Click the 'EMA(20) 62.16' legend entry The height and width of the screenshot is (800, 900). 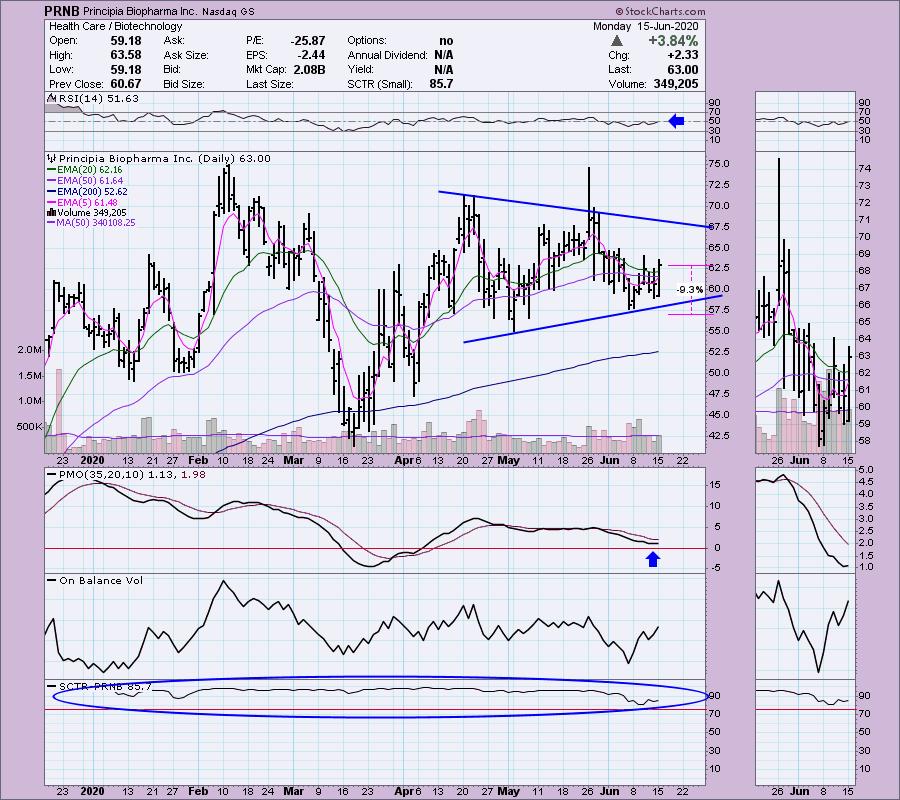point(89,170)
